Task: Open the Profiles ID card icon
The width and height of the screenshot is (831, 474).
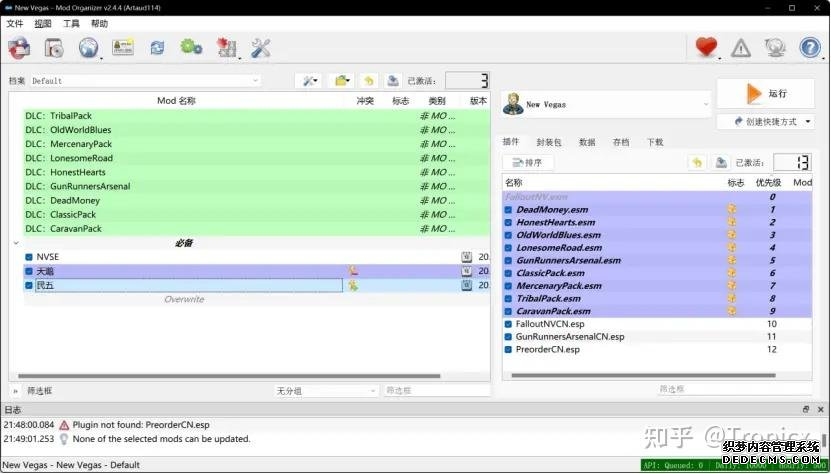Action: coord(123,47)
